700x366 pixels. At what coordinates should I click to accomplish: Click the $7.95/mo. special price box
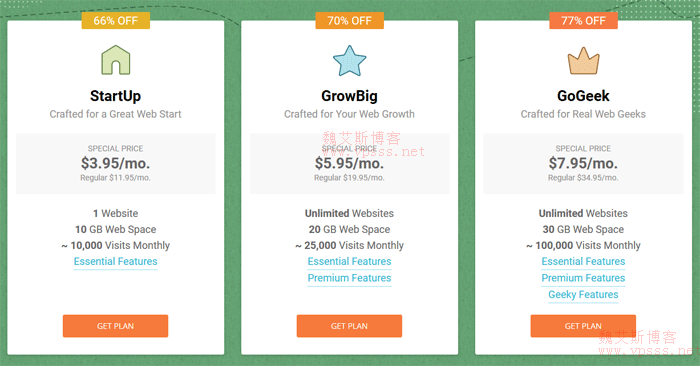click(583, 163)
